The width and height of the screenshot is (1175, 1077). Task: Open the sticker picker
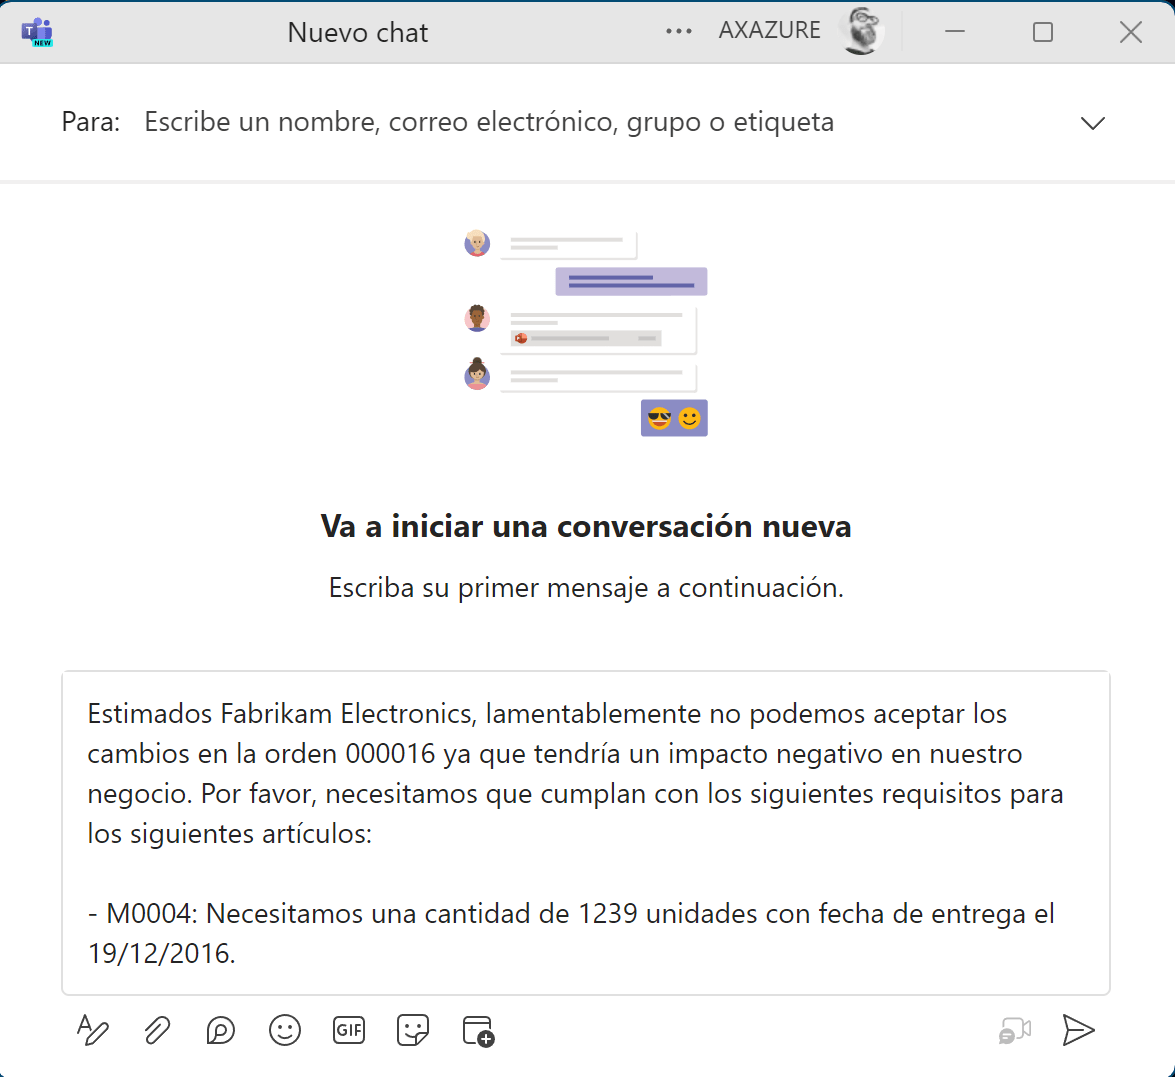tap(413, 1030)
